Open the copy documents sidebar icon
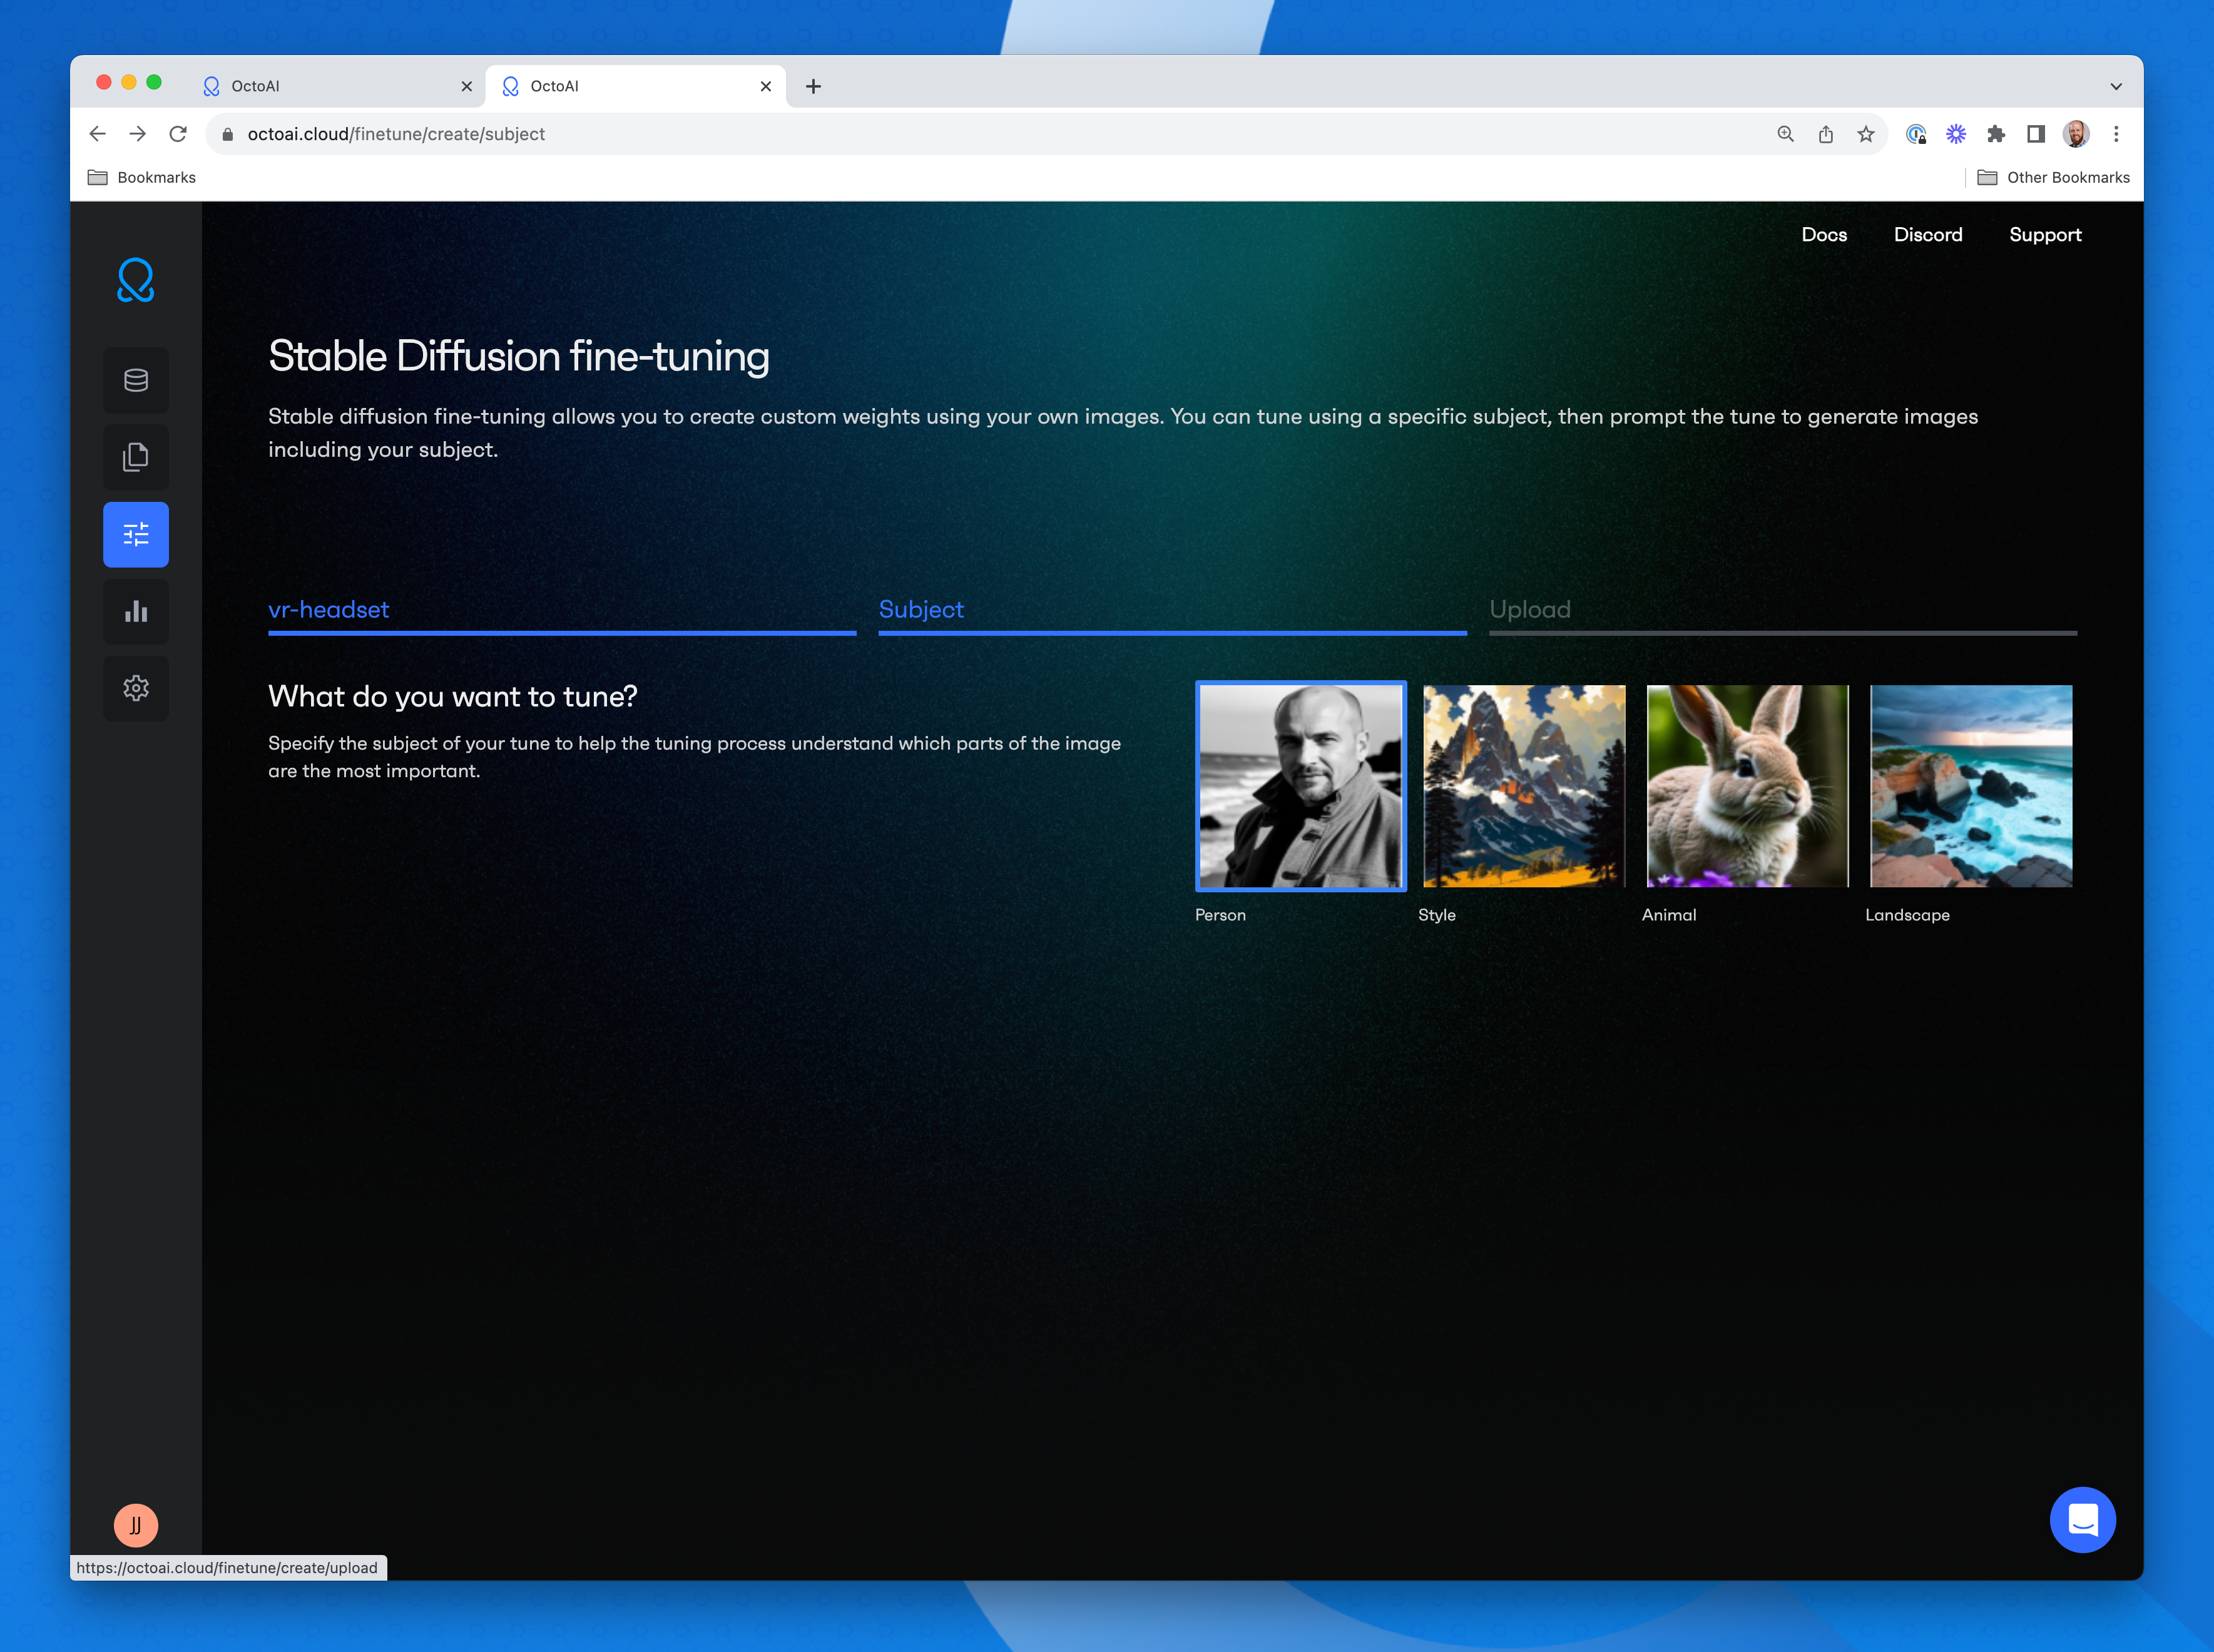 pyautogui.click(x=136, y=457)
